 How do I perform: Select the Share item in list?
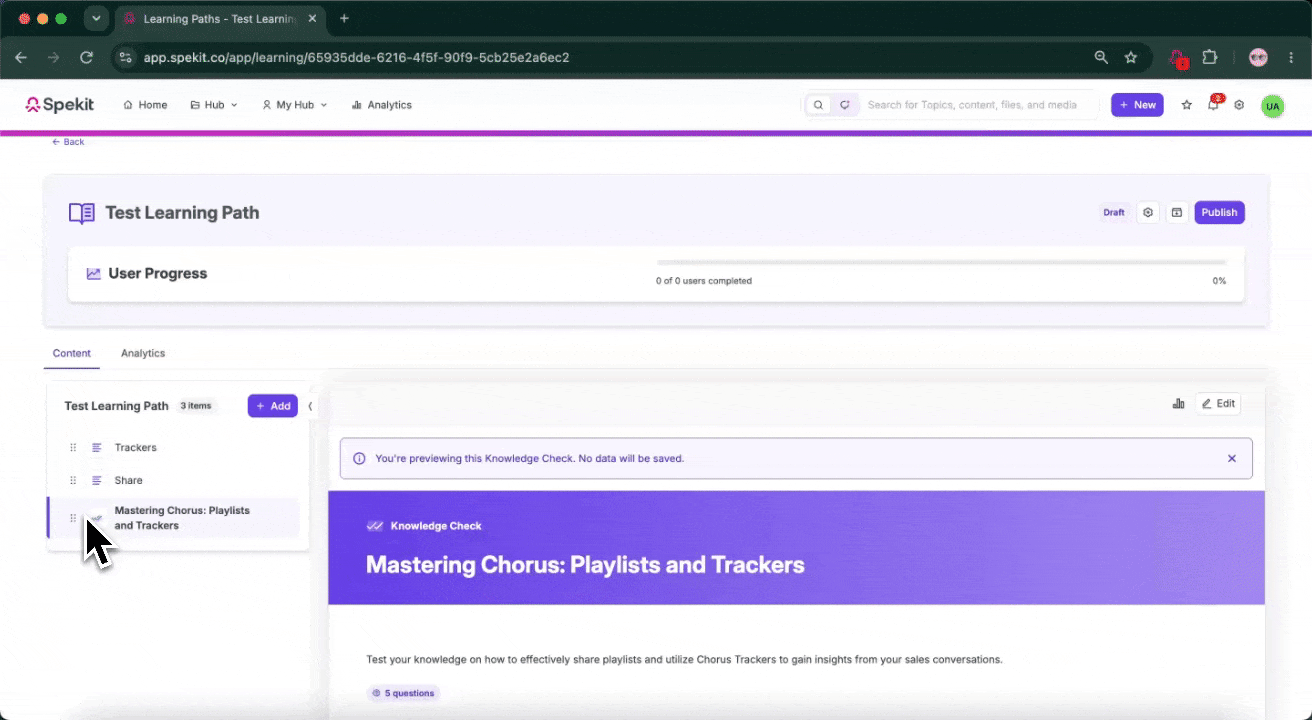(x=173, y=480)
